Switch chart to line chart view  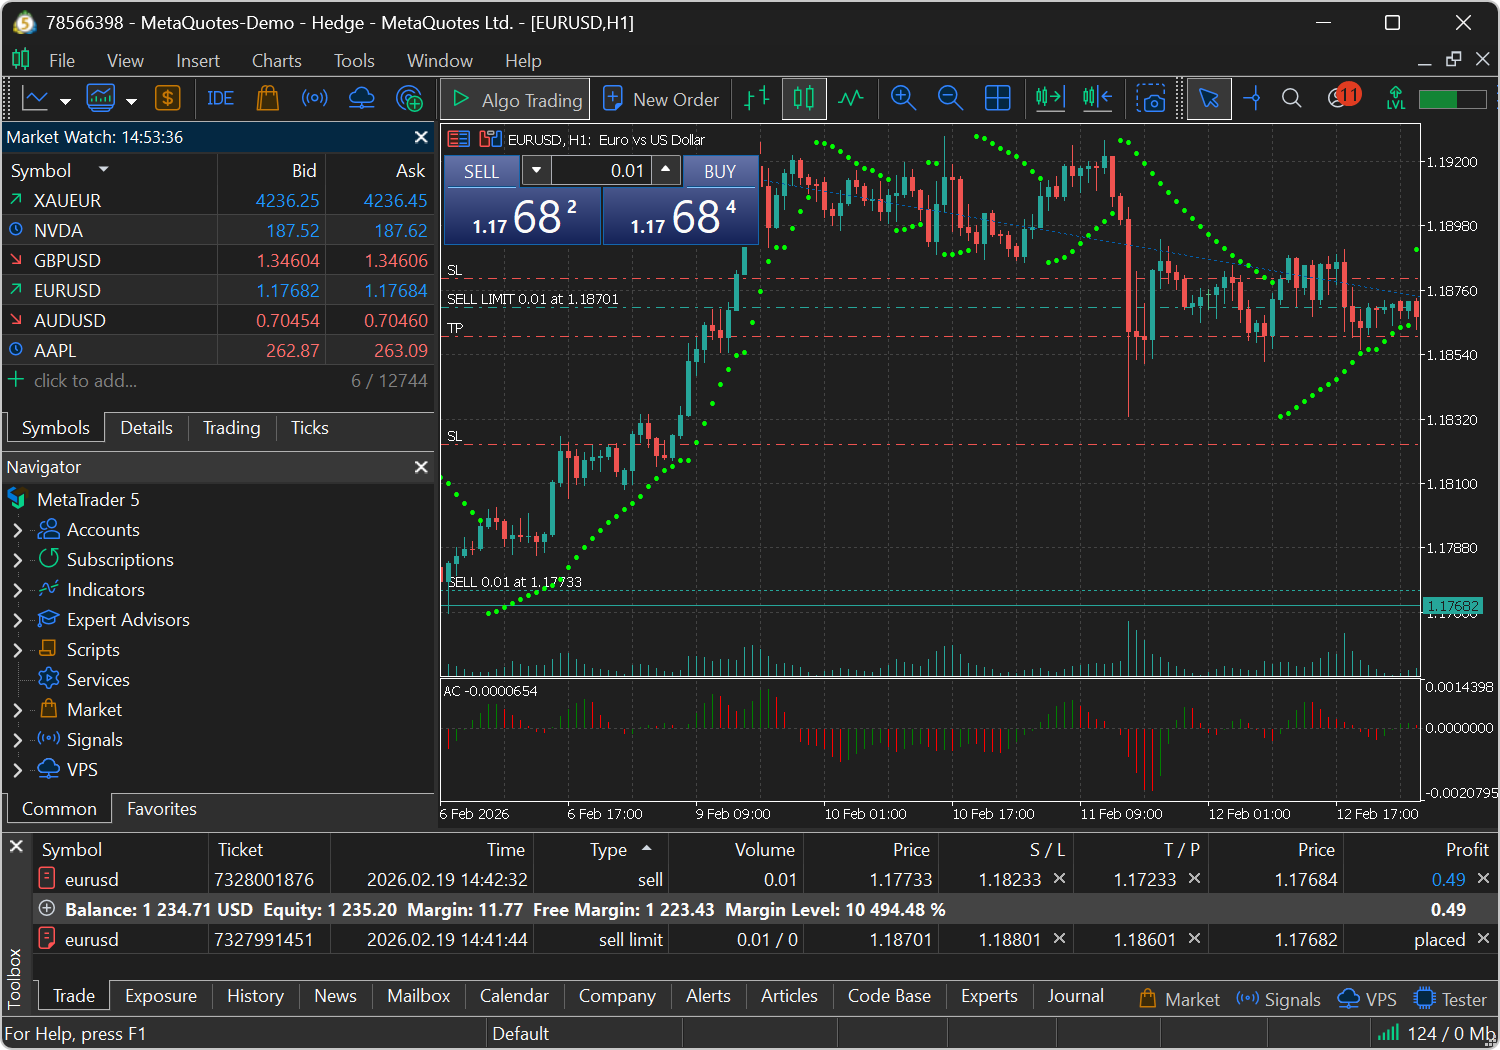coord(851,98)
